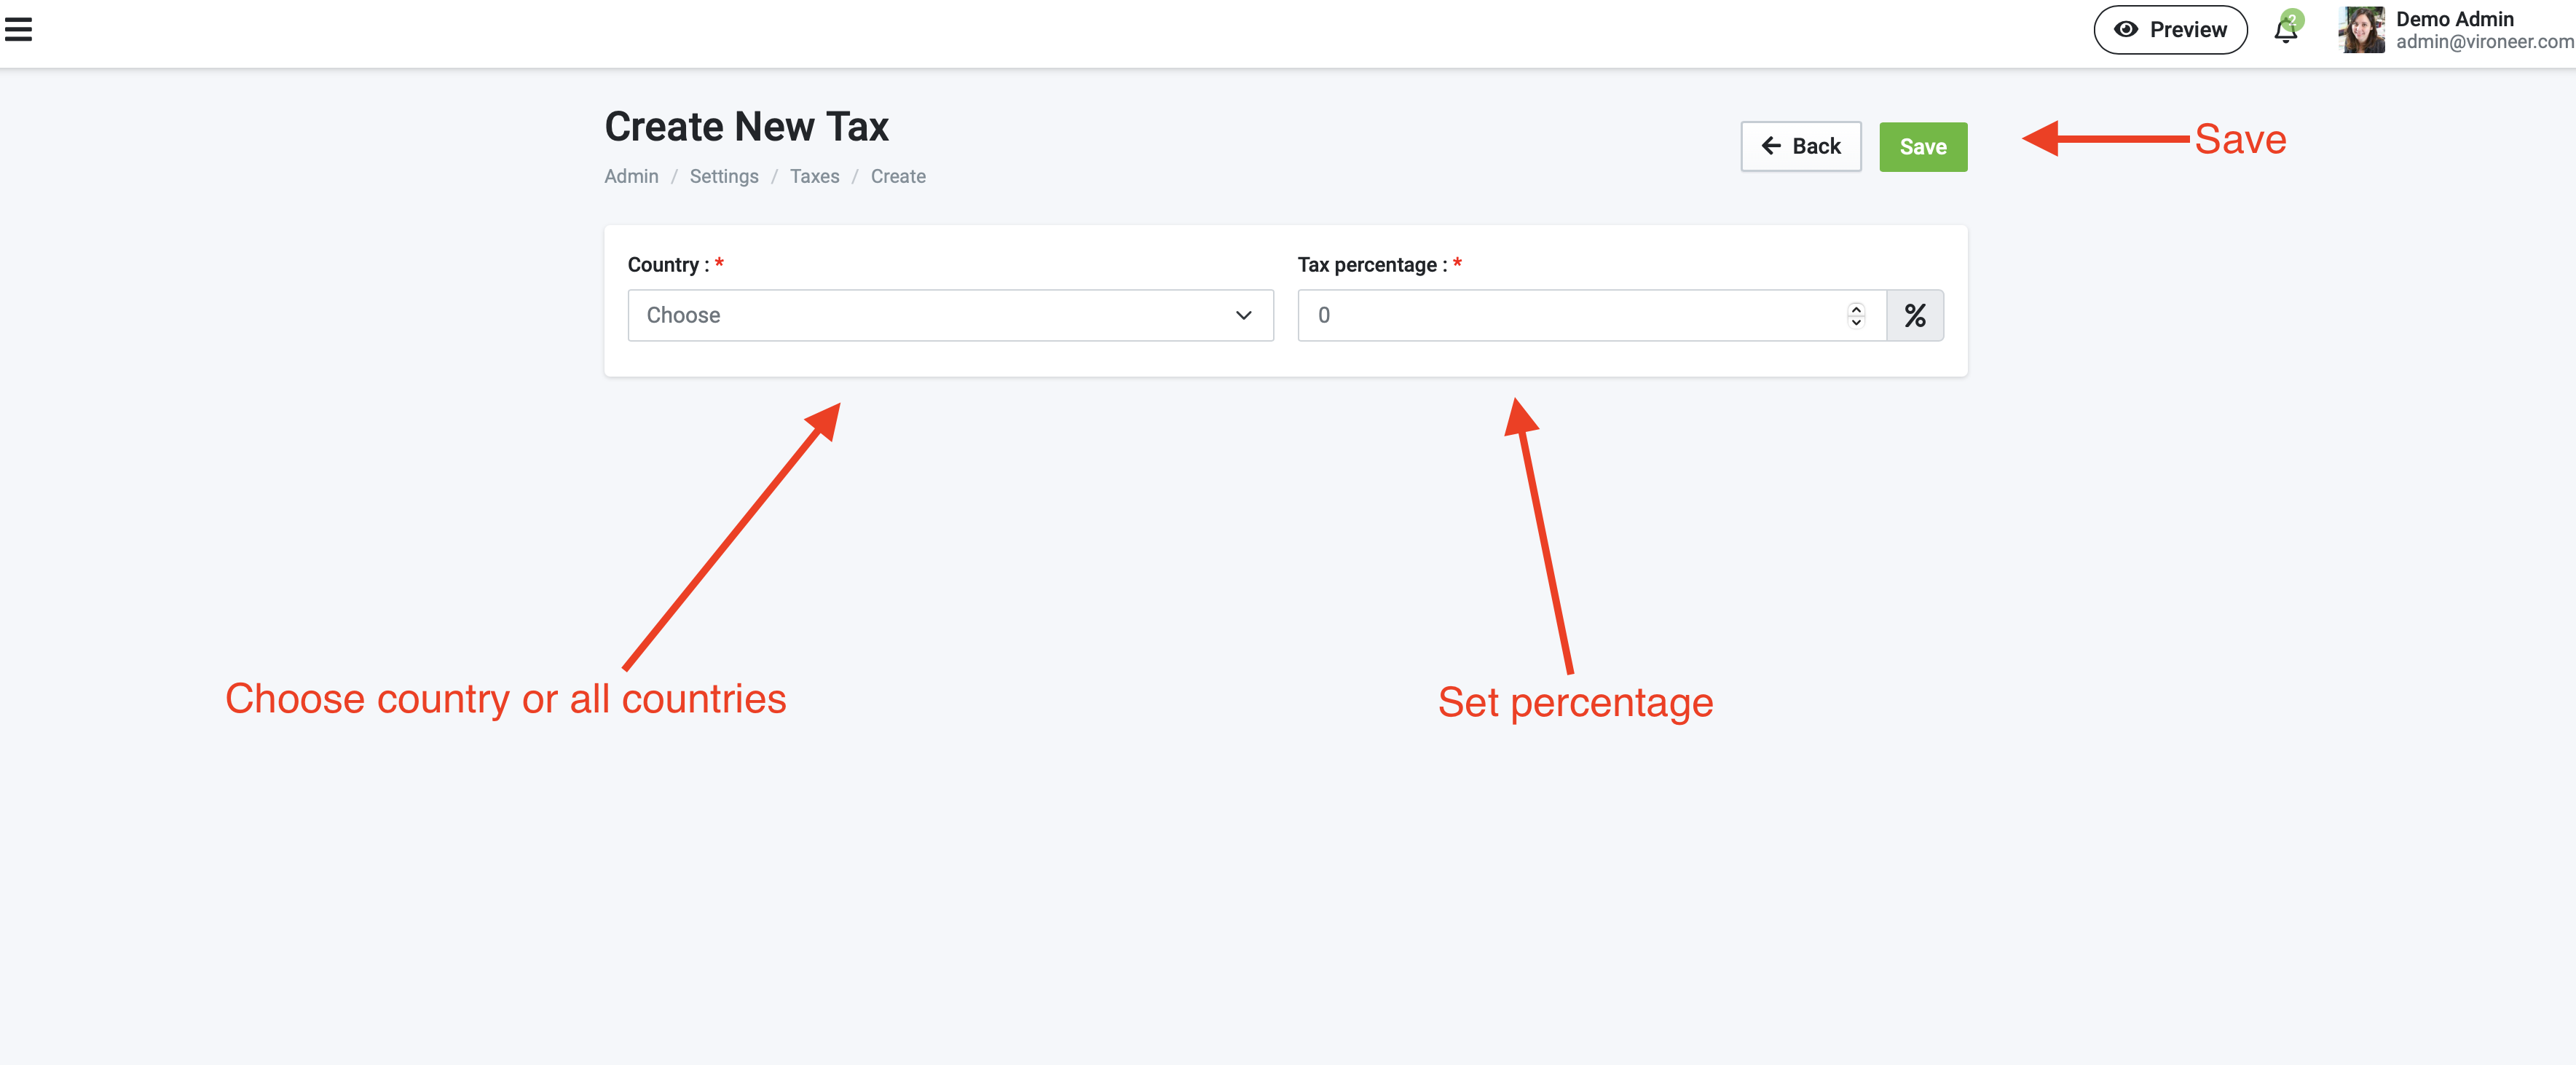This screenshot has width=2576, height=1065.
Task: Click the green notification count badge
Action: coord(2293,19)
